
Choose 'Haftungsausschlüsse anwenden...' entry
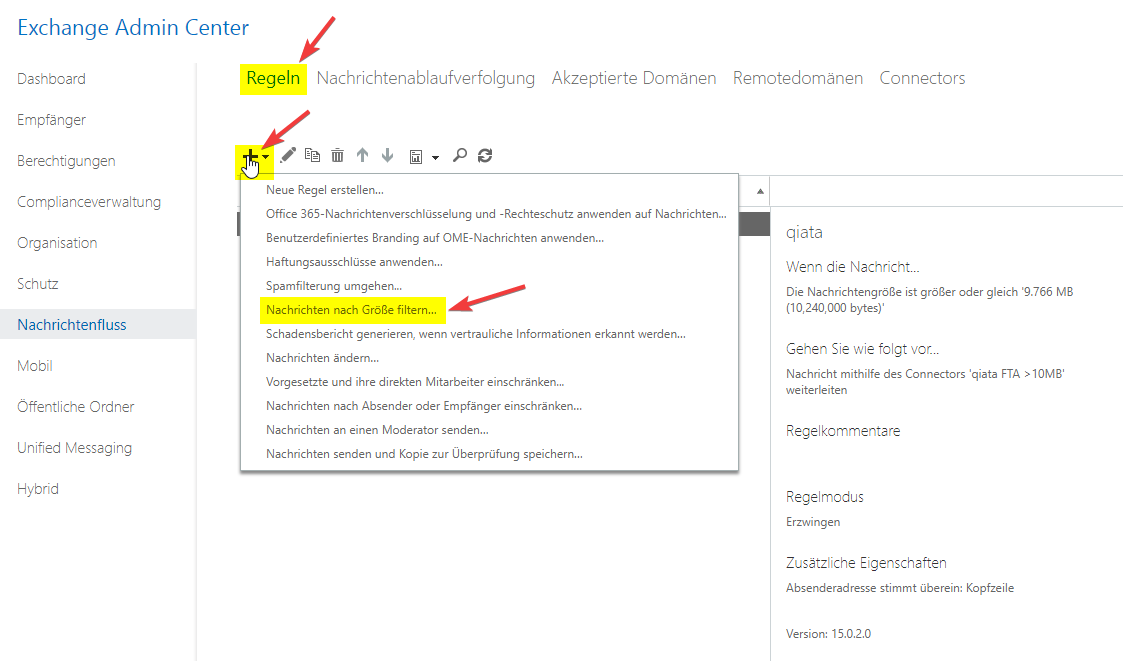point(354,262)
